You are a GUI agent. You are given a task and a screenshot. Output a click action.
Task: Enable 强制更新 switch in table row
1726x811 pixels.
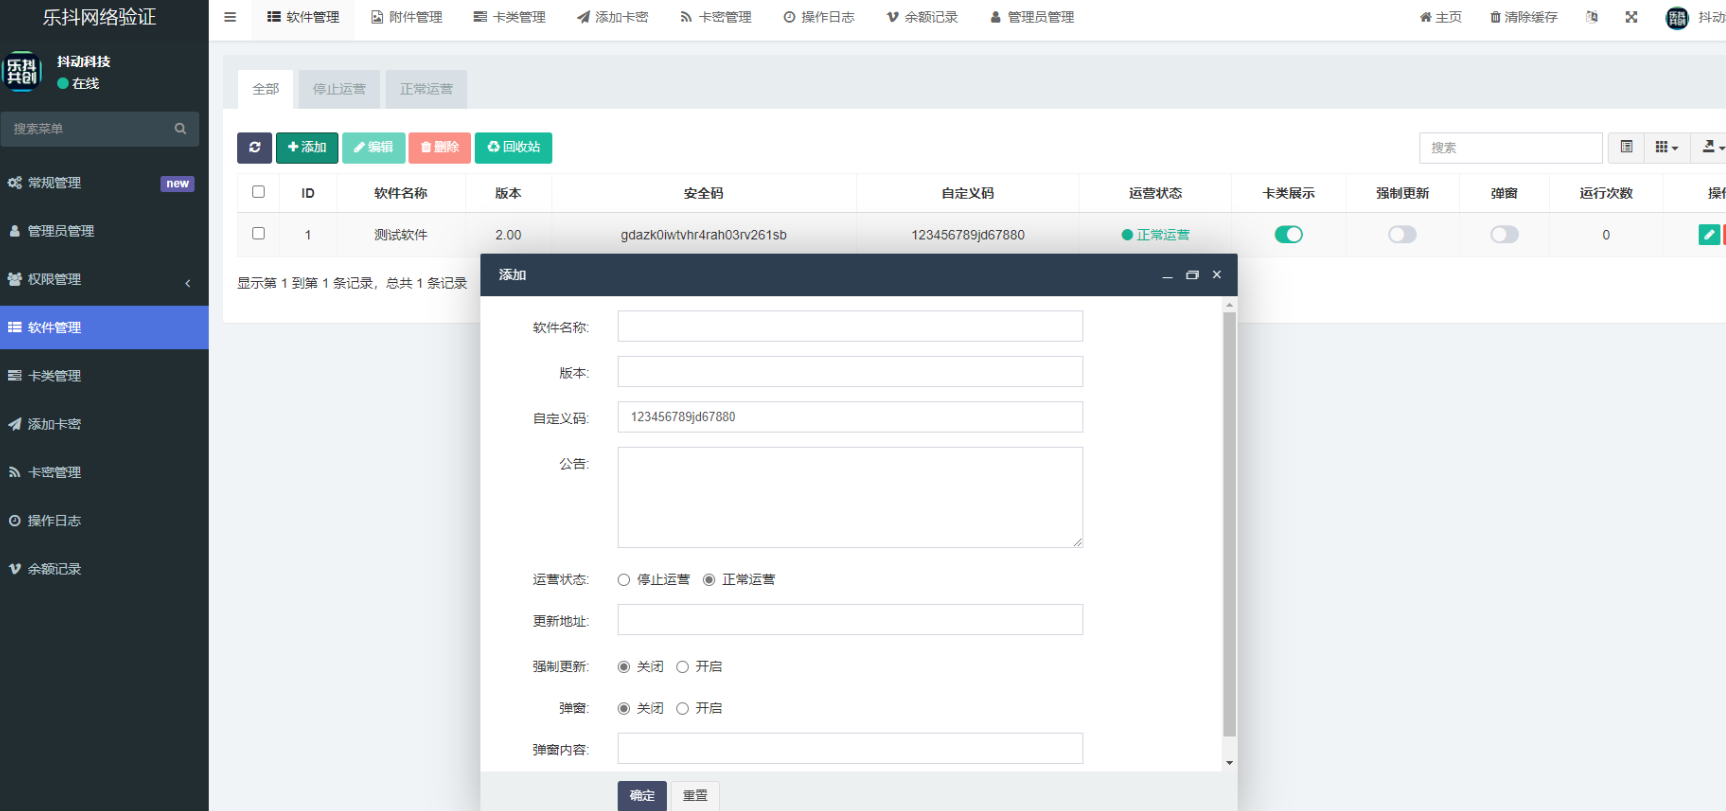[1402, 235]
